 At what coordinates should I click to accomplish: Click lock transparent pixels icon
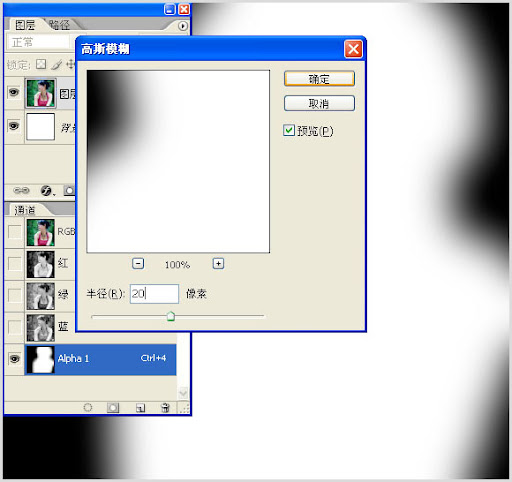click(x=41, y=64)
